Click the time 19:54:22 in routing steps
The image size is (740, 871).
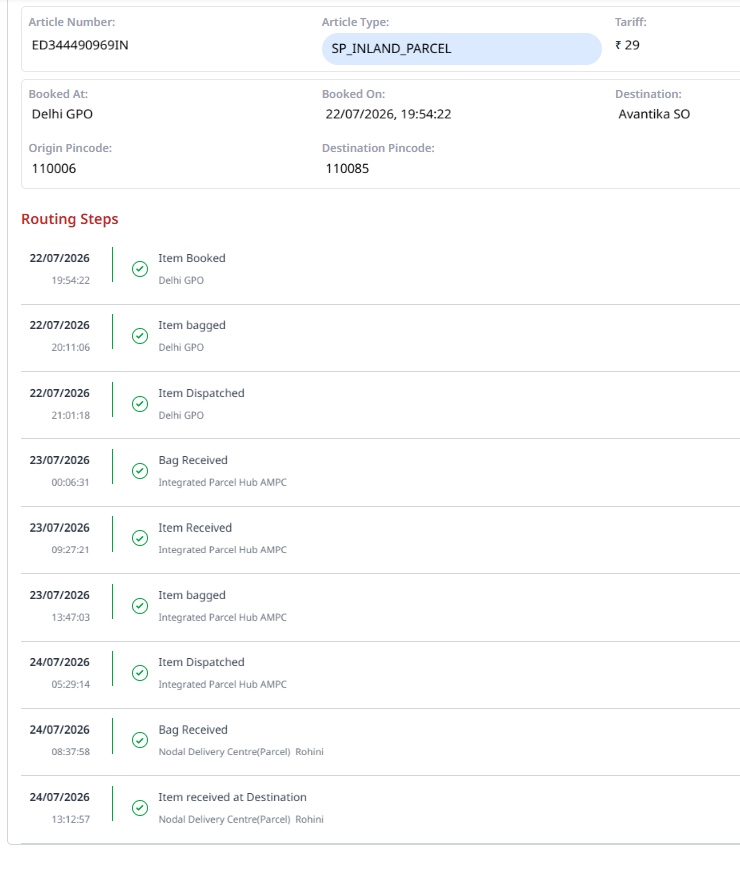tap(71, 281)
